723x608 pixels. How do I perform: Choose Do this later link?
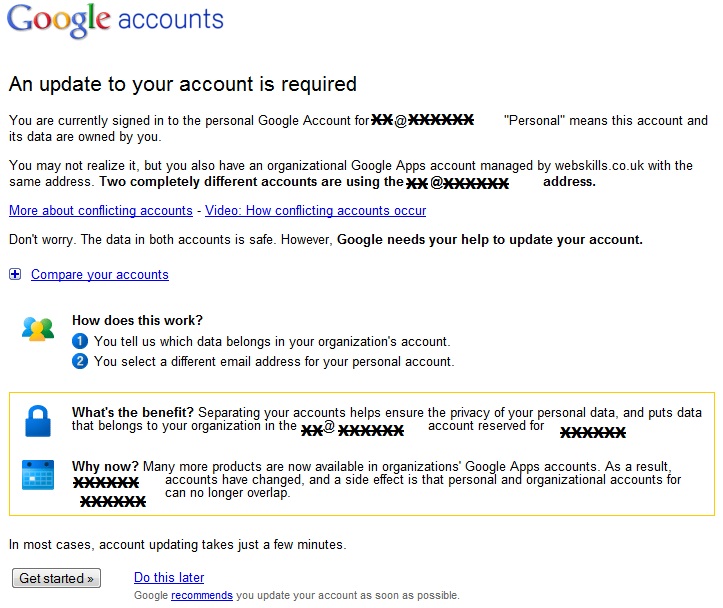tap(169, 577)
